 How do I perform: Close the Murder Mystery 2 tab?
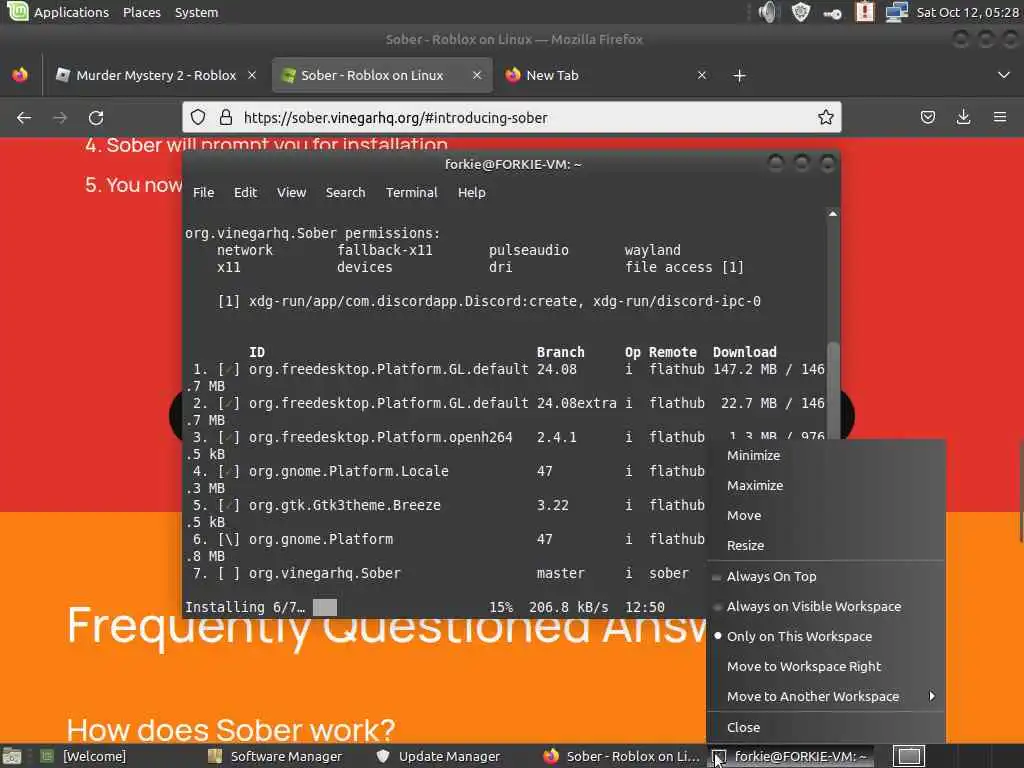point(252,75)
